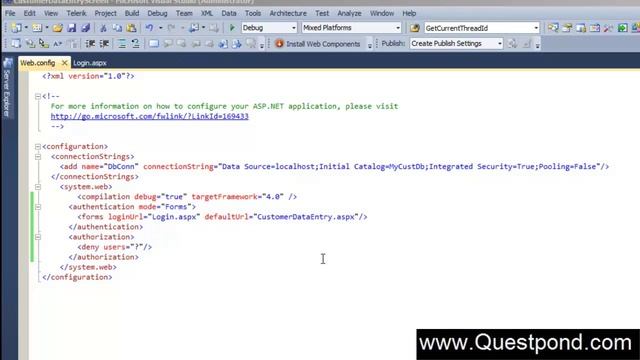Open the Telerik menu
Viewport: 640px width, 360px height.
(x=76, y=13)
